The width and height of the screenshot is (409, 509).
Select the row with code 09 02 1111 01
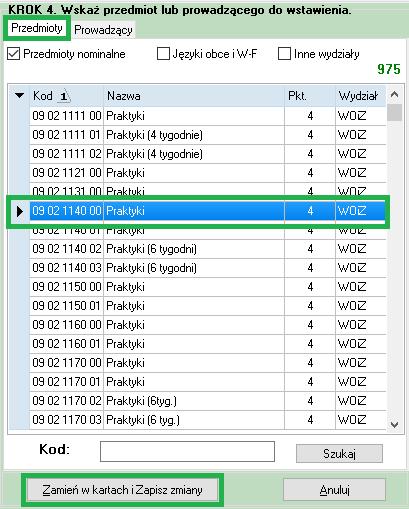point(208,135)
